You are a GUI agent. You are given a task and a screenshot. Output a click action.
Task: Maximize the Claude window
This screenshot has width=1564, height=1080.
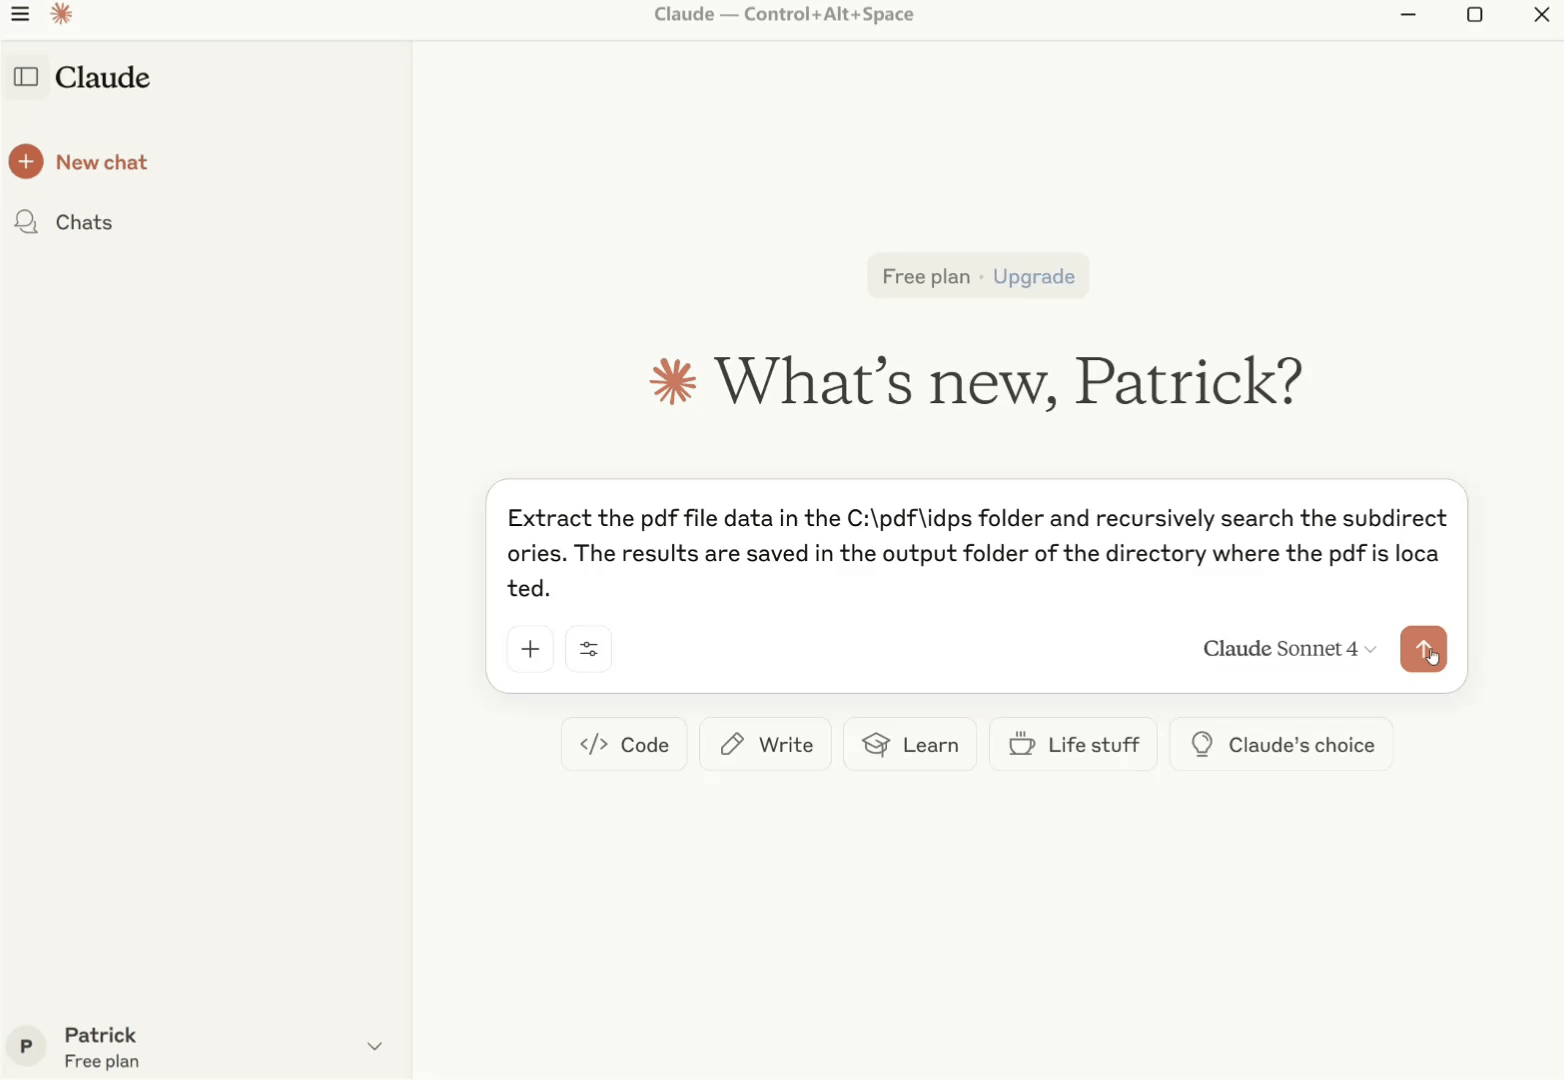tap(1475, 15)
